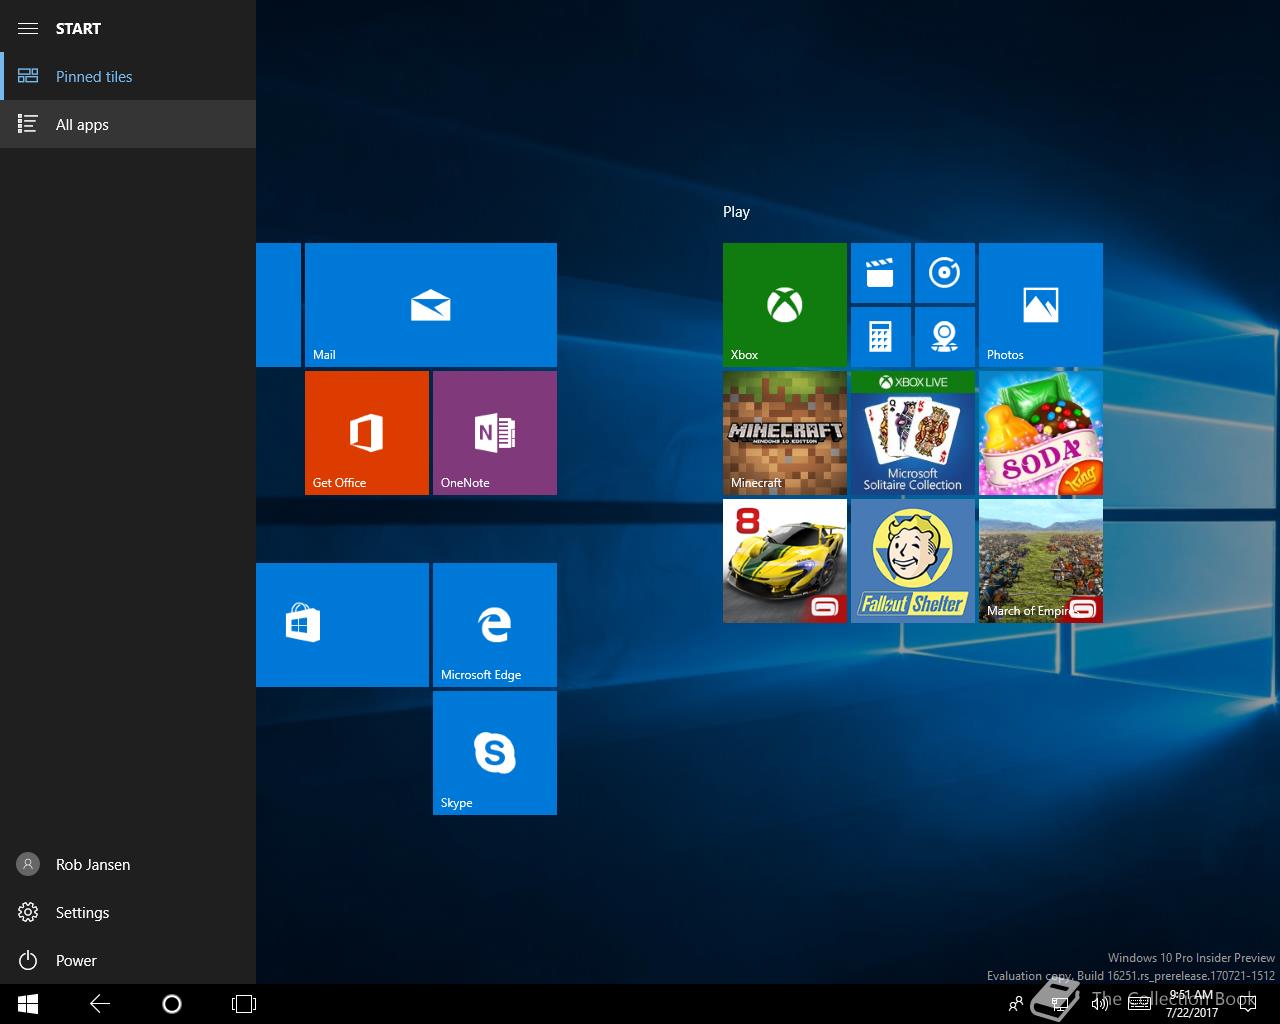This screenshot has height=1024, width=1280.
Task: Open the Mail tile
Action: coord(431,305)
